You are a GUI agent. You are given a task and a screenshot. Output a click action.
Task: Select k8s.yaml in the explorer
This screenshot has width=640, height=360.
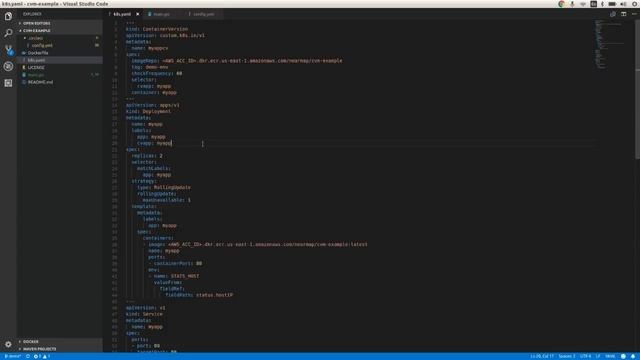[60, 60]
